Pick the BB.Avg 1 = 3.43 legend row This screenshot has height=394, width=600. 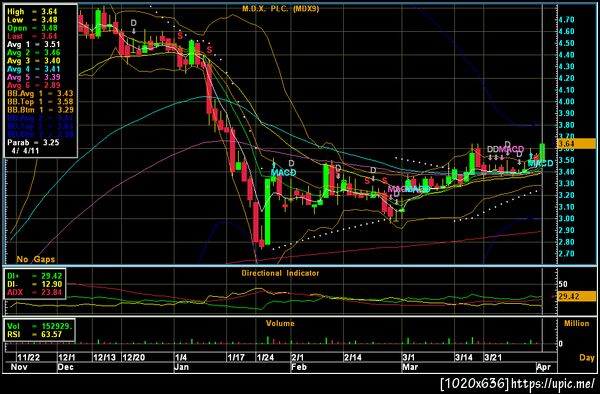[x=40, y=93]
